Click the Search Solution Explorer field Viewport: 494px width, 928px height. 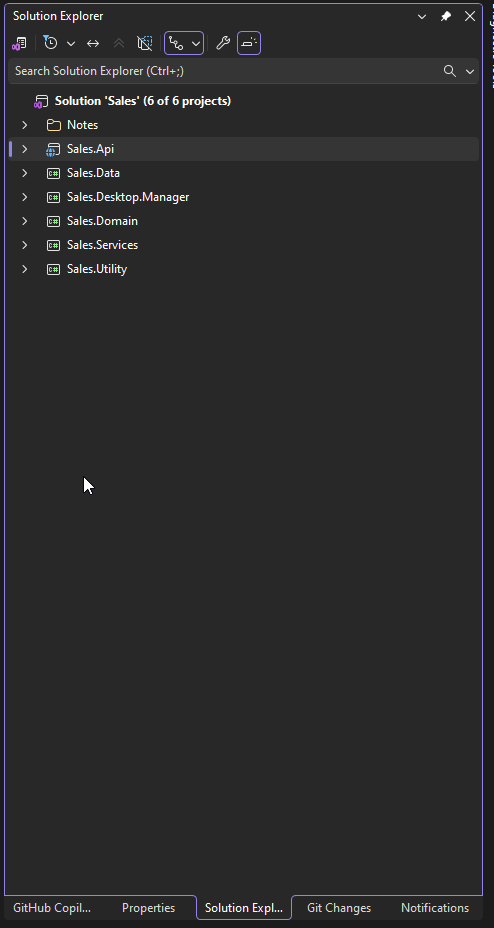click(x=225, y=71)
